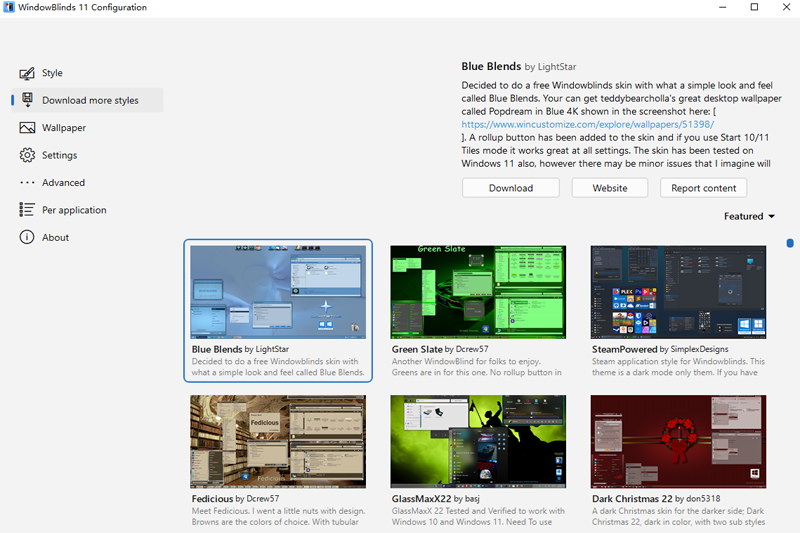Click the 'Fedicious by Dcrew57' title
Viewport: 800px width, 533px height.
click(x=235, y=498)
